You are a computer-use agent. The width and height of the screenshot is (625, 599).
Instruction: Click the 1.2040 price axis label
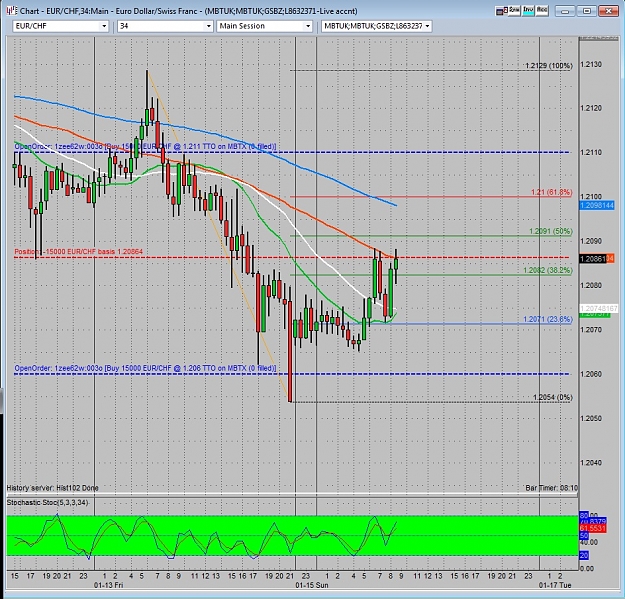[x=591, y=463]
